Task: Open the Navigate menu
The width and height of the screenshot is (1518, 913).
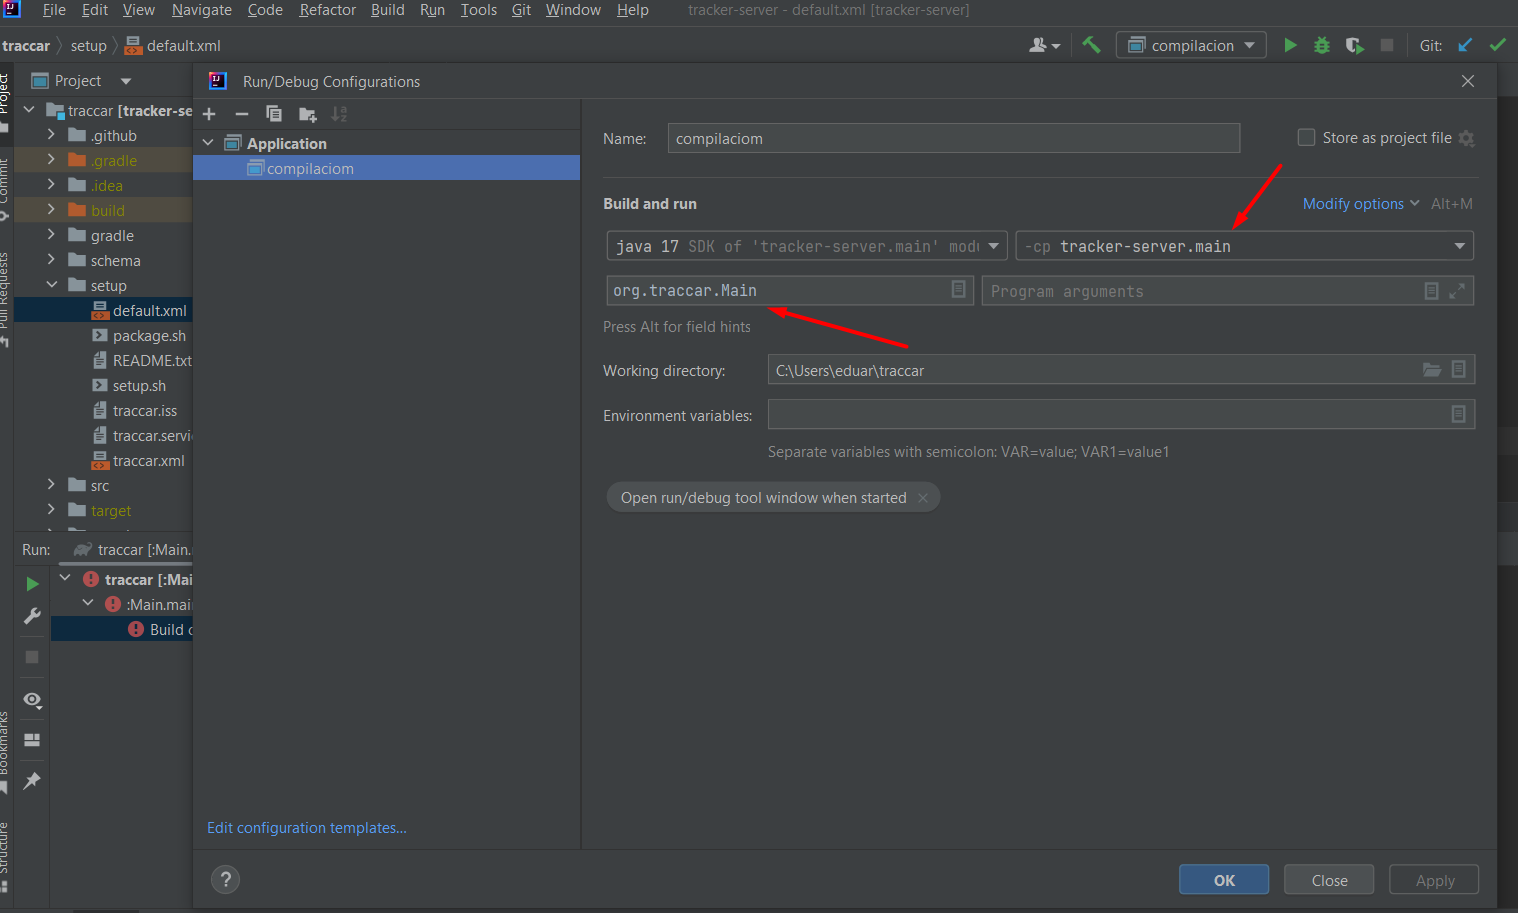Action: point(201,10)
